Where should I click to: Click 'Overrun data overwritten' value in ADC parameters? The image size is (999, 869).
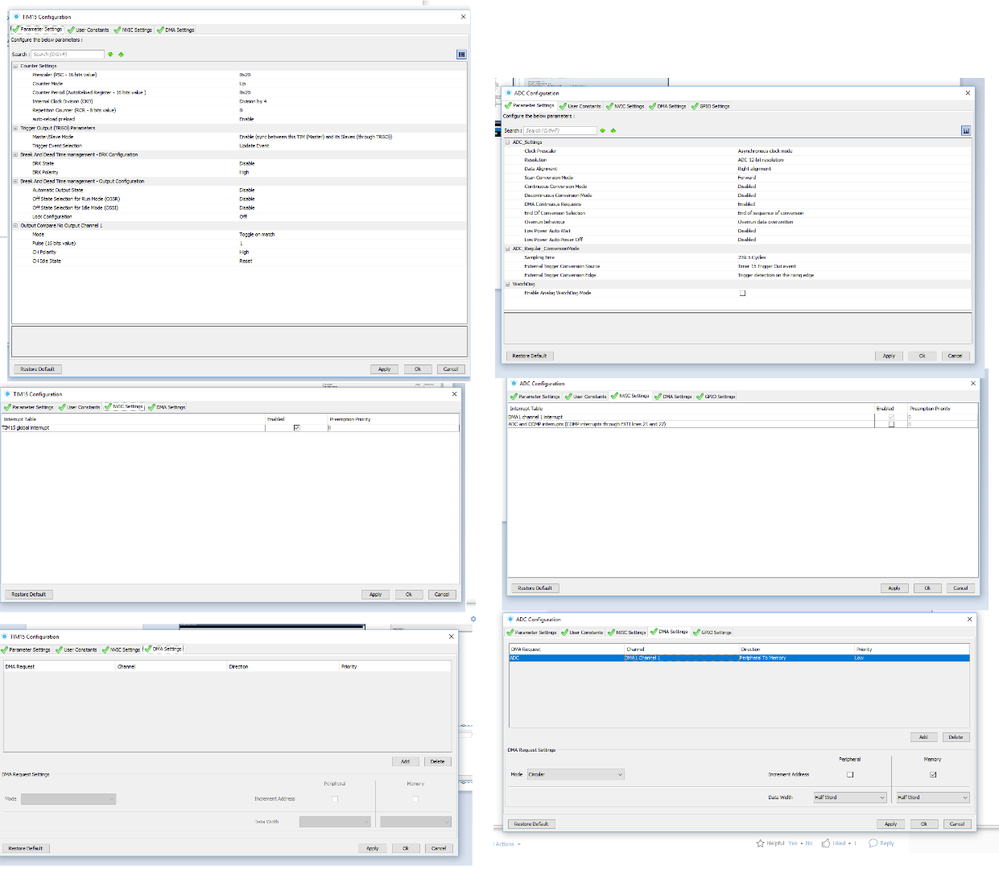tap(765, 222)
